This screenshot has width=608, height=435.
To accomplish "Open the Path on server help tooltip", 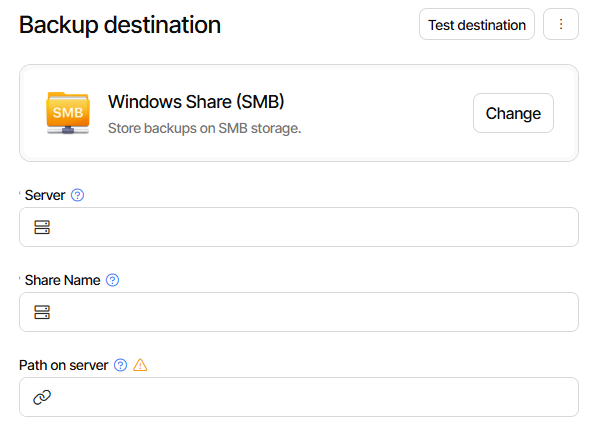I will [121, 365].
